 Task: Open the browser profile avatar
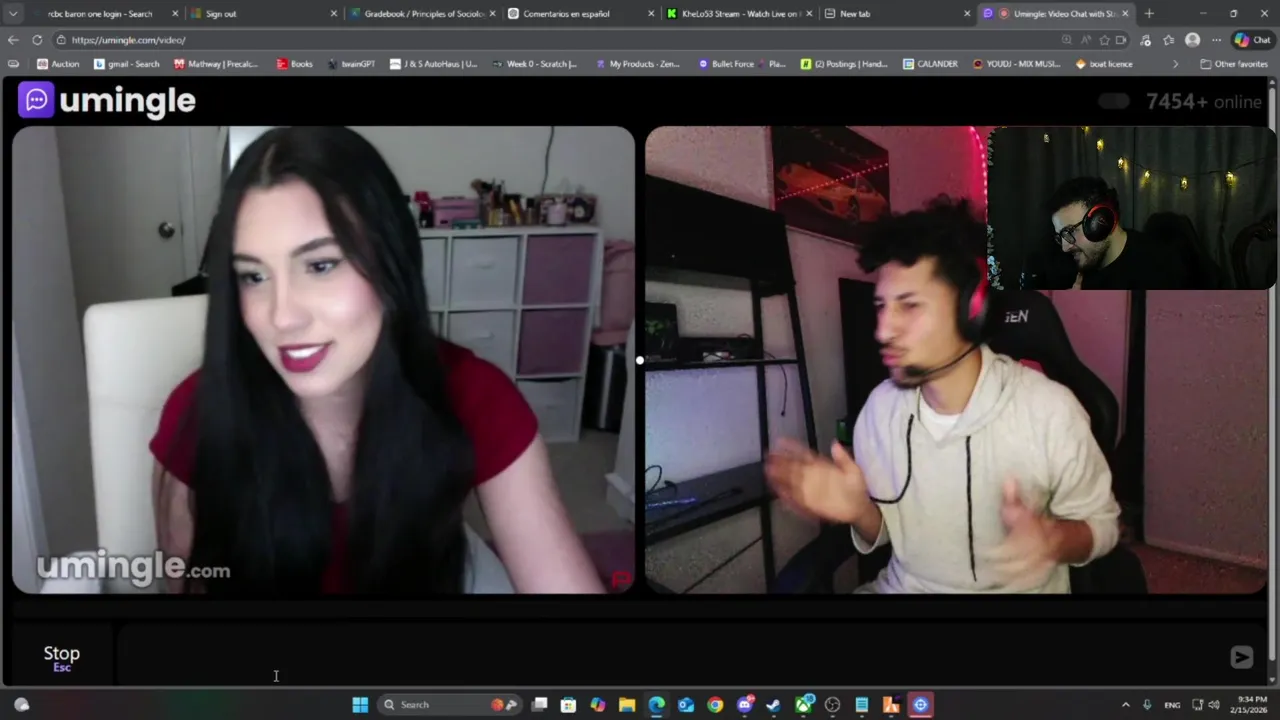(x=1192, y=40)
